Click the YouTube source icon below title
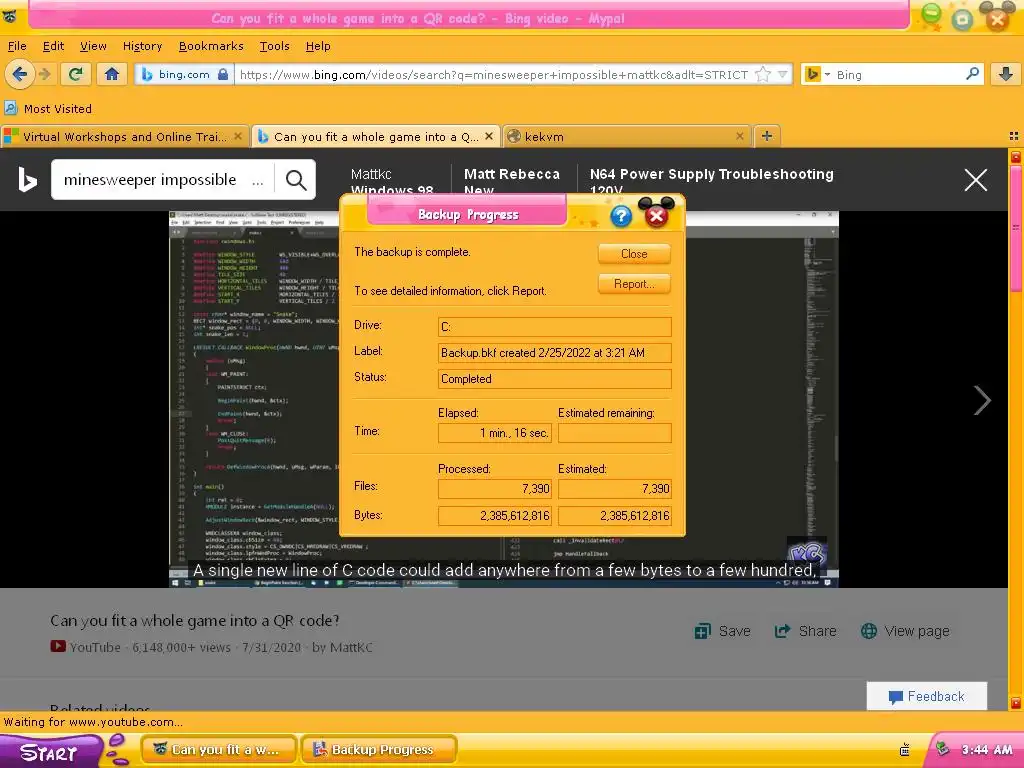The image size is (1024, 768). 57,647
